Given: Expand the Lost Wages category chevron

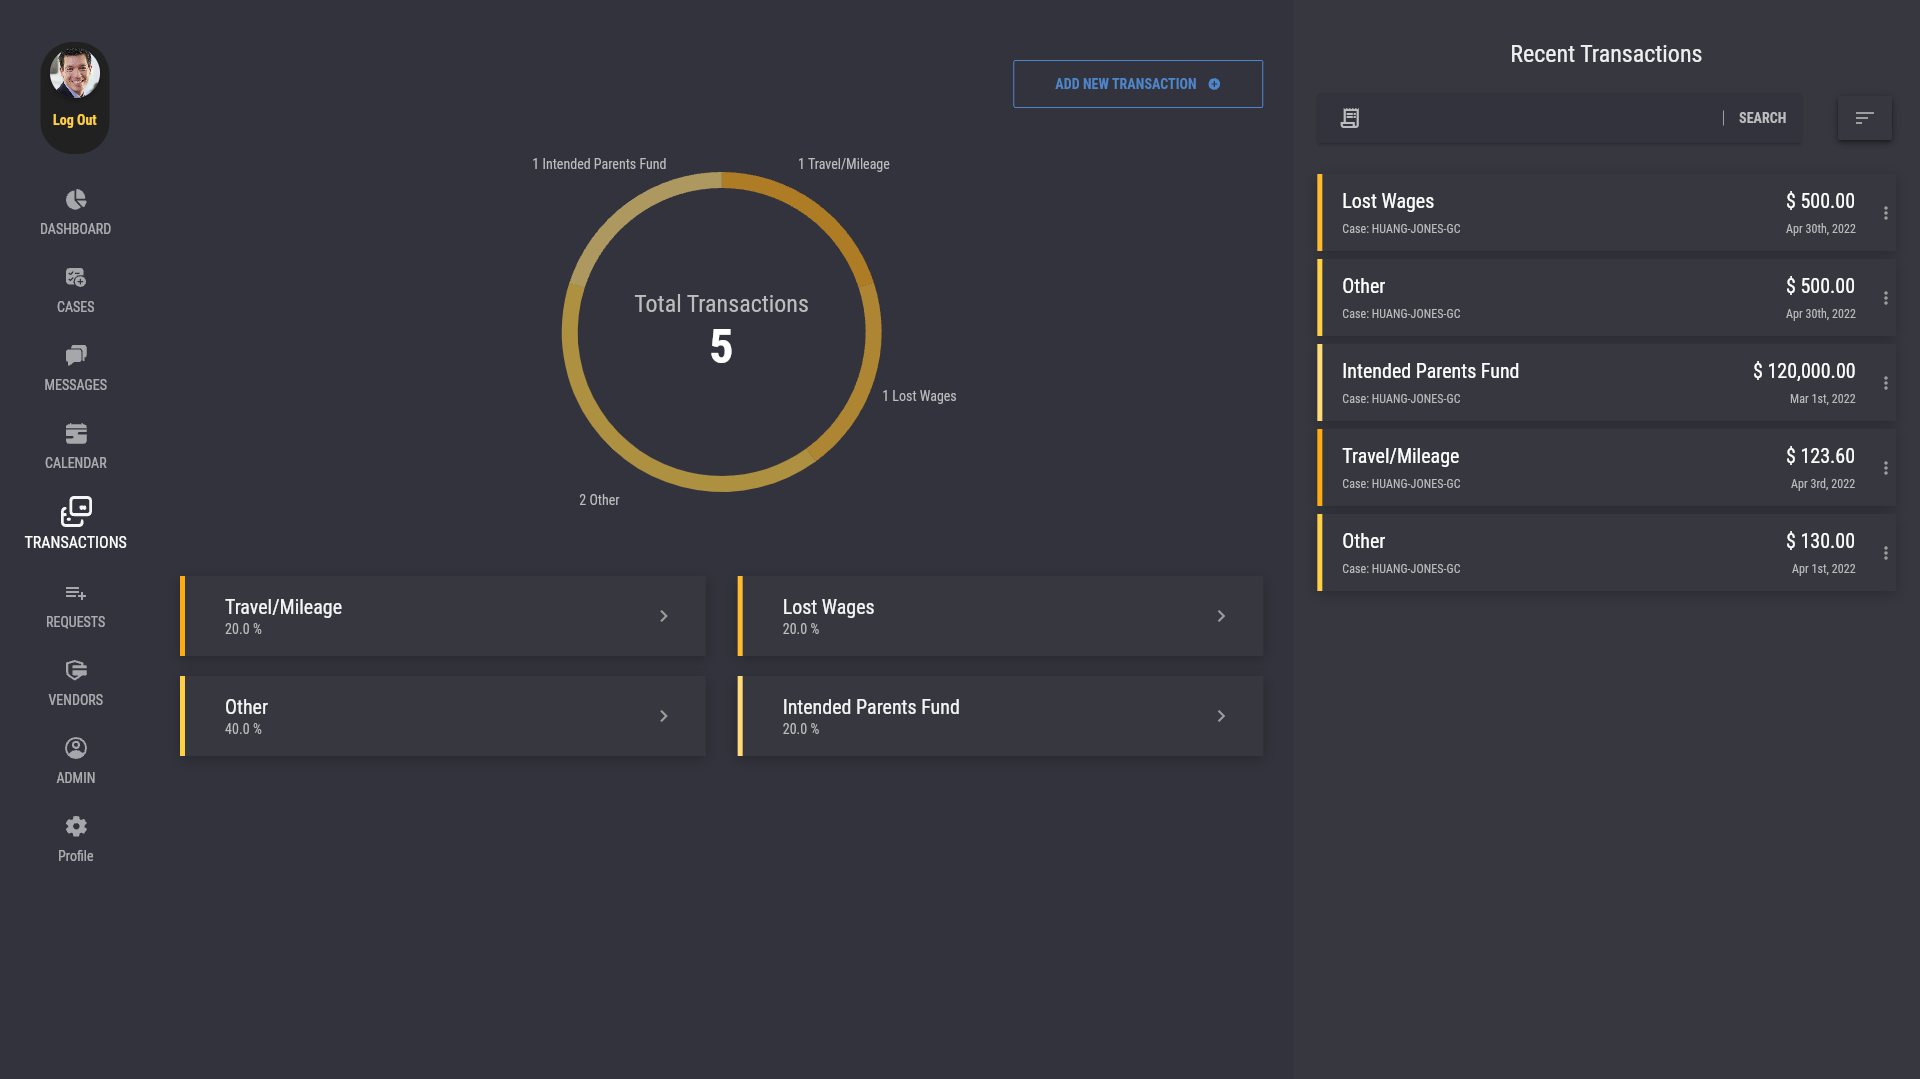Looking at the screenshot, I should [x=1220, y=616].
